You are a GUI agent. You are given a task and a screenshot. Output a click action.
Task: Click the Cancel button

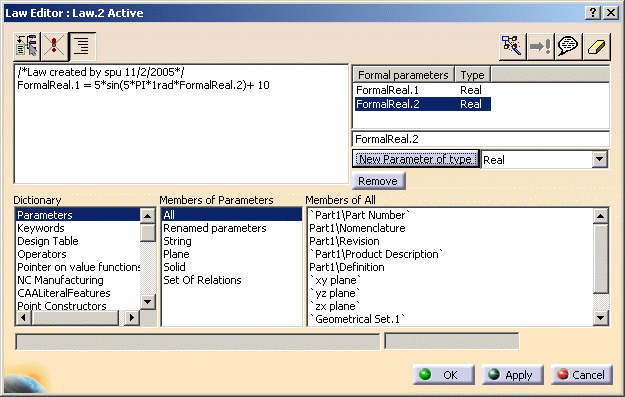[x=582, y=375]
